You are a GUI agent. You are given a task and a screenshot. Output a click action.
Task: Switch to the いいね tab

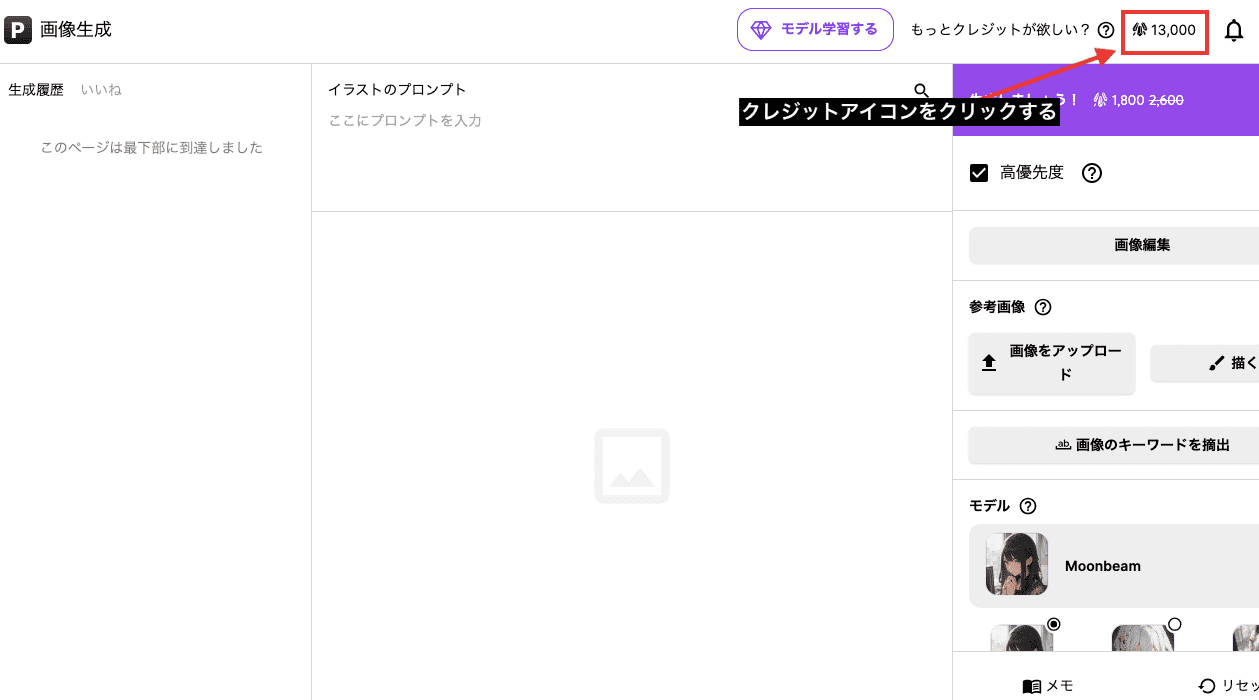coord(101,90)
